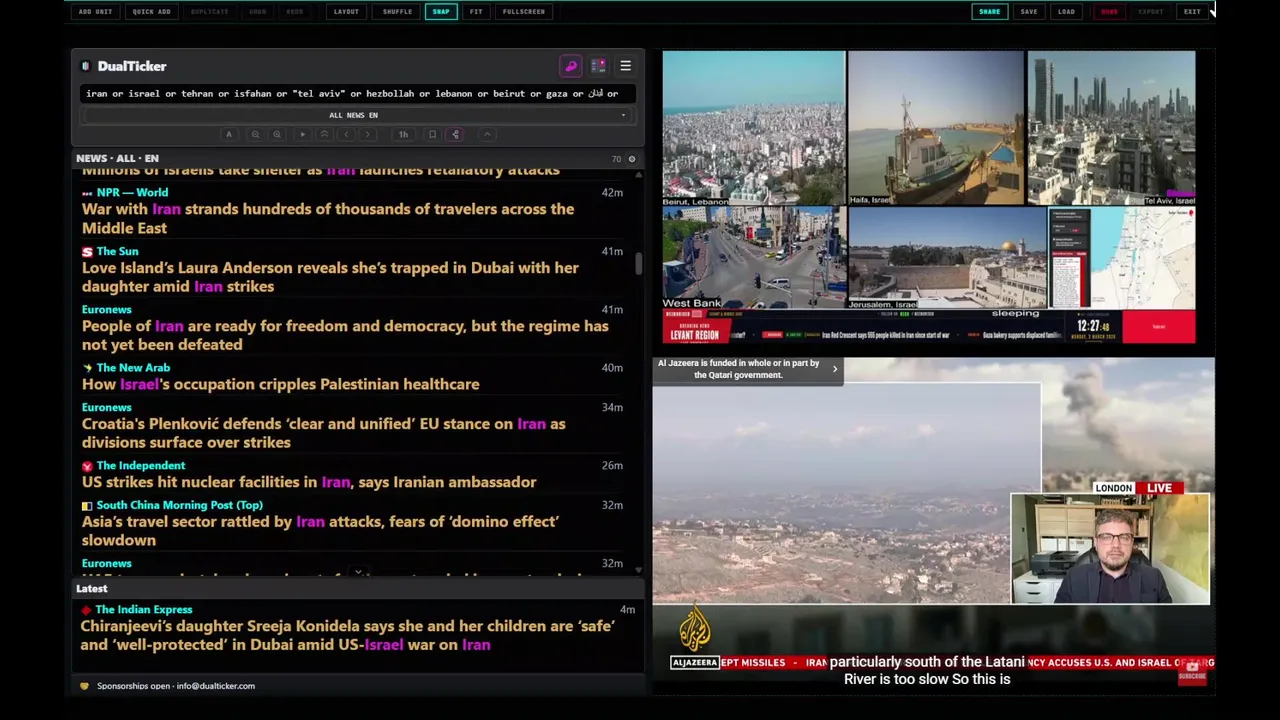Click the Beirut, Lebanon camera thumbnail
Viewport: 1280px width, 720px height.
753,128
